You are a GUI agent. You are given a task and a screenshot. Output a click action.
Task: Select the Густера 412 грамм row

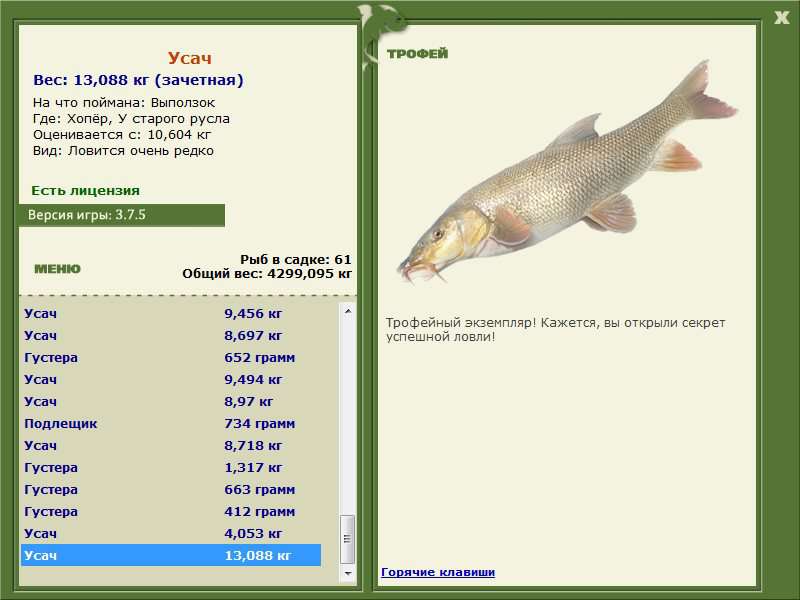pos(170,511)
